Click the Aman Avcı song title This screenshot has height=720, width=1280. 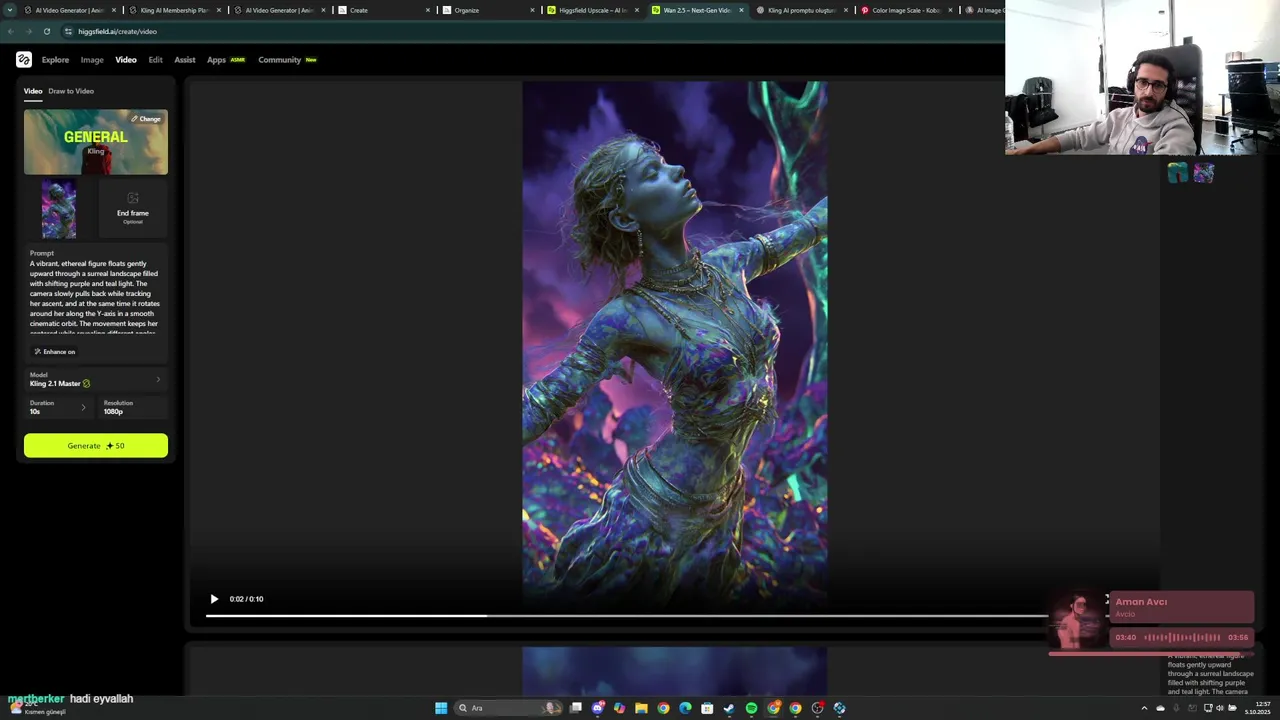click(1141, 602)
